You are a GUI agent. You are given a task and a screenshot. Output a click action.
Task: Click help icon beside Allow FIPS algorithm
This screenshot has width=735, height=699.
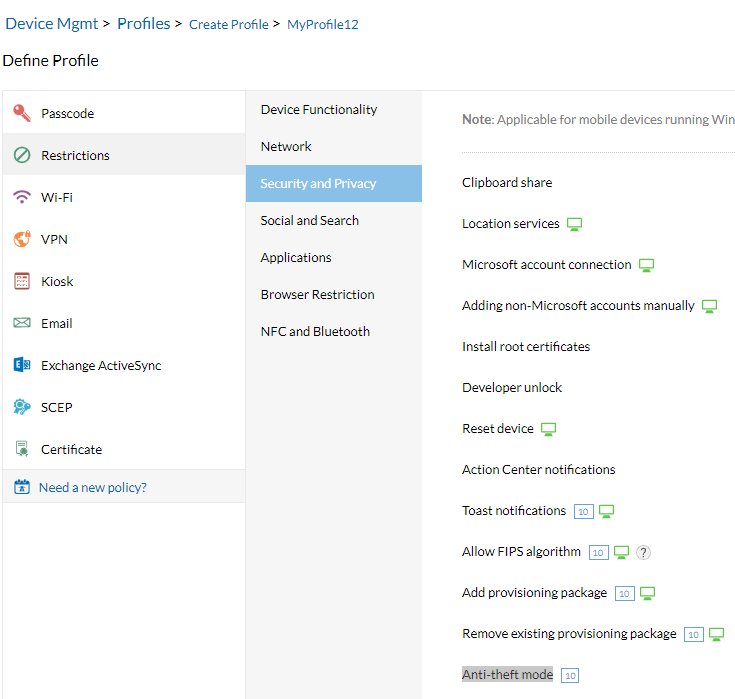coord(644,552)
